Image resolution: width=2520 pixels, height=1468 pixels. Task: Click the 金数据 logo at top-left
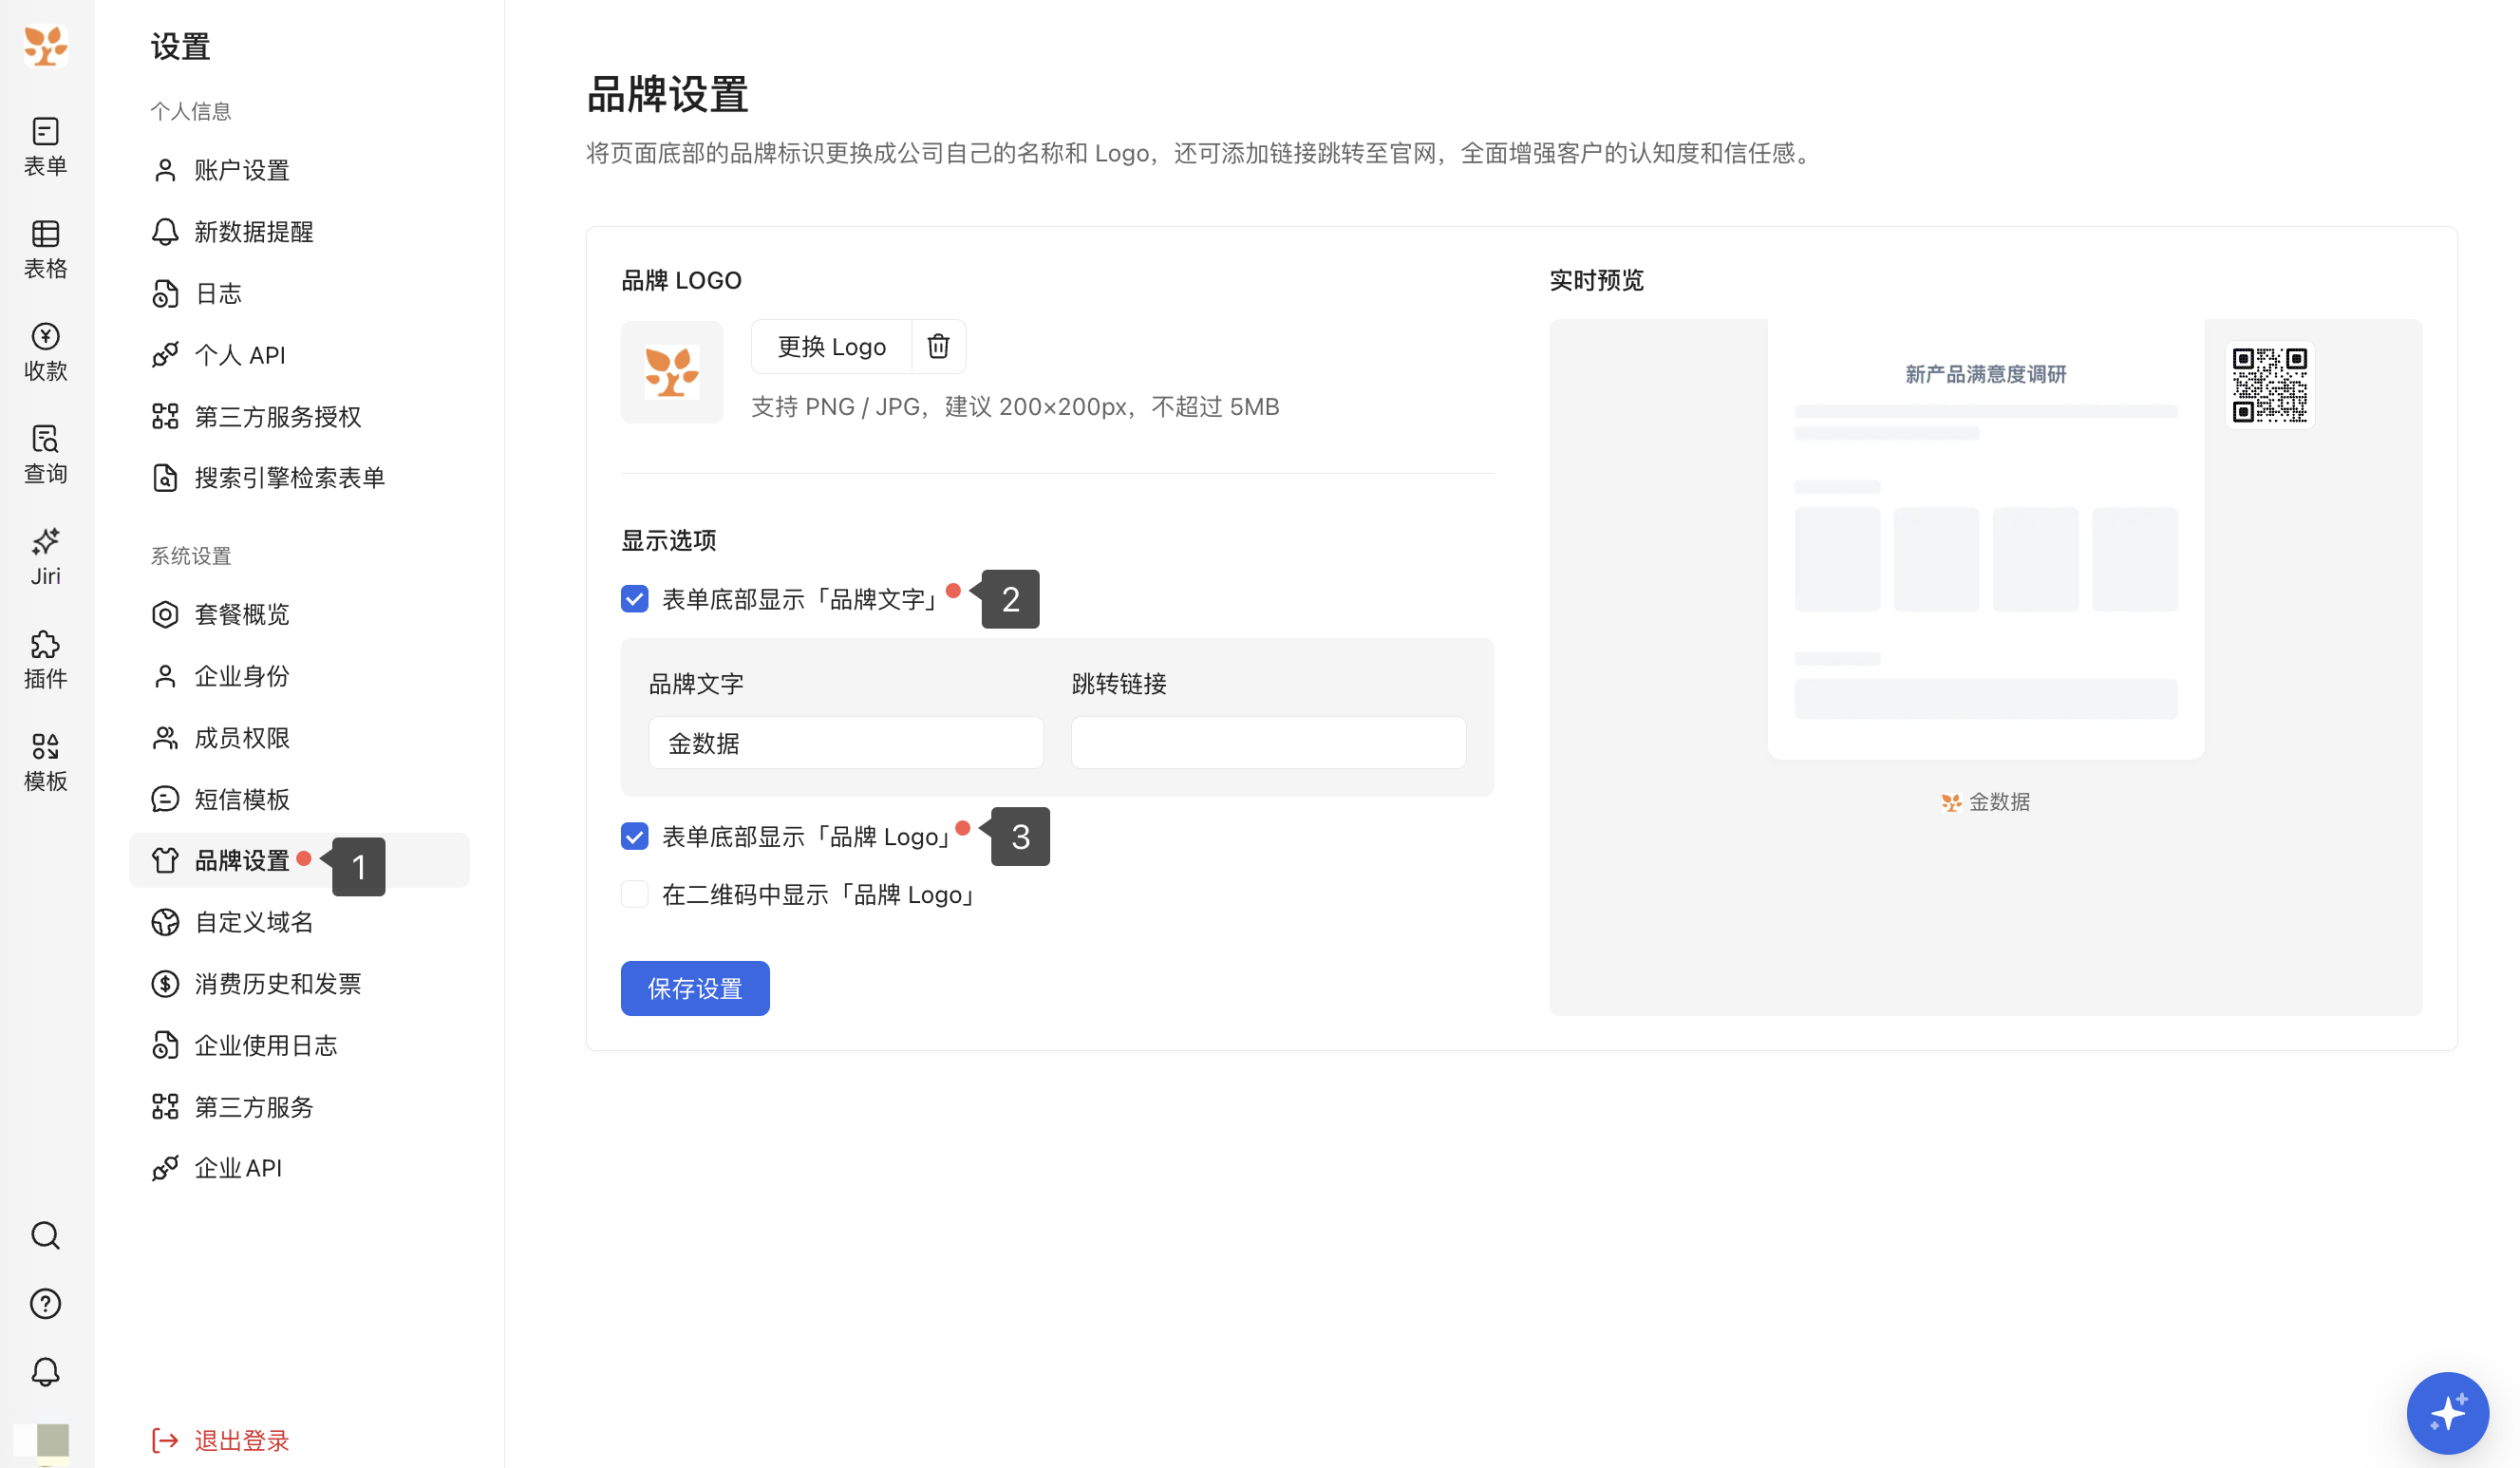pyautogui.click(x=45, y=46)
